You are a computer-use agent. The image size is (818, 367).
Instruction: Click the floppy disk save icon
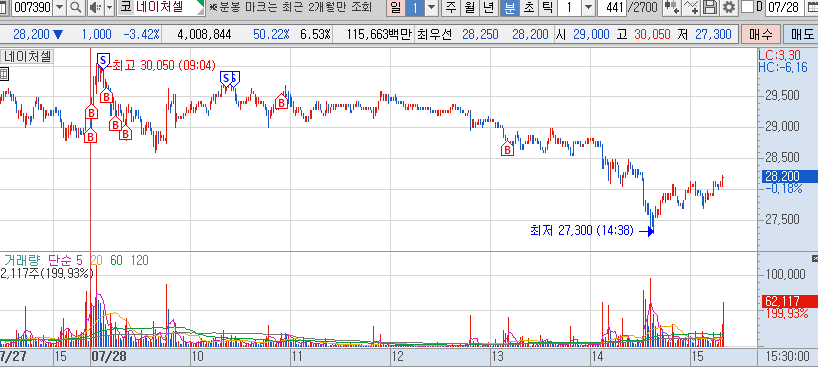[x=710, y=7]
